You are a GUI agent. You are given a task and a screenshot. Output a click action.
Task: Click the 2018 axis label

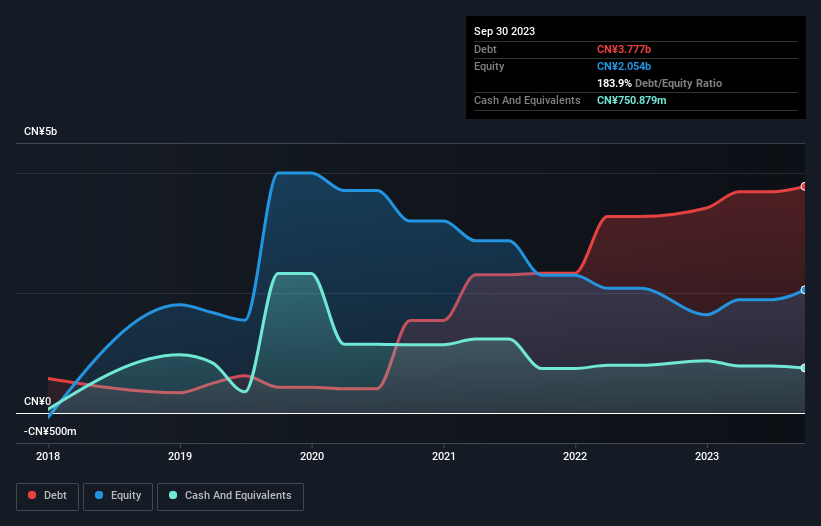48,456
